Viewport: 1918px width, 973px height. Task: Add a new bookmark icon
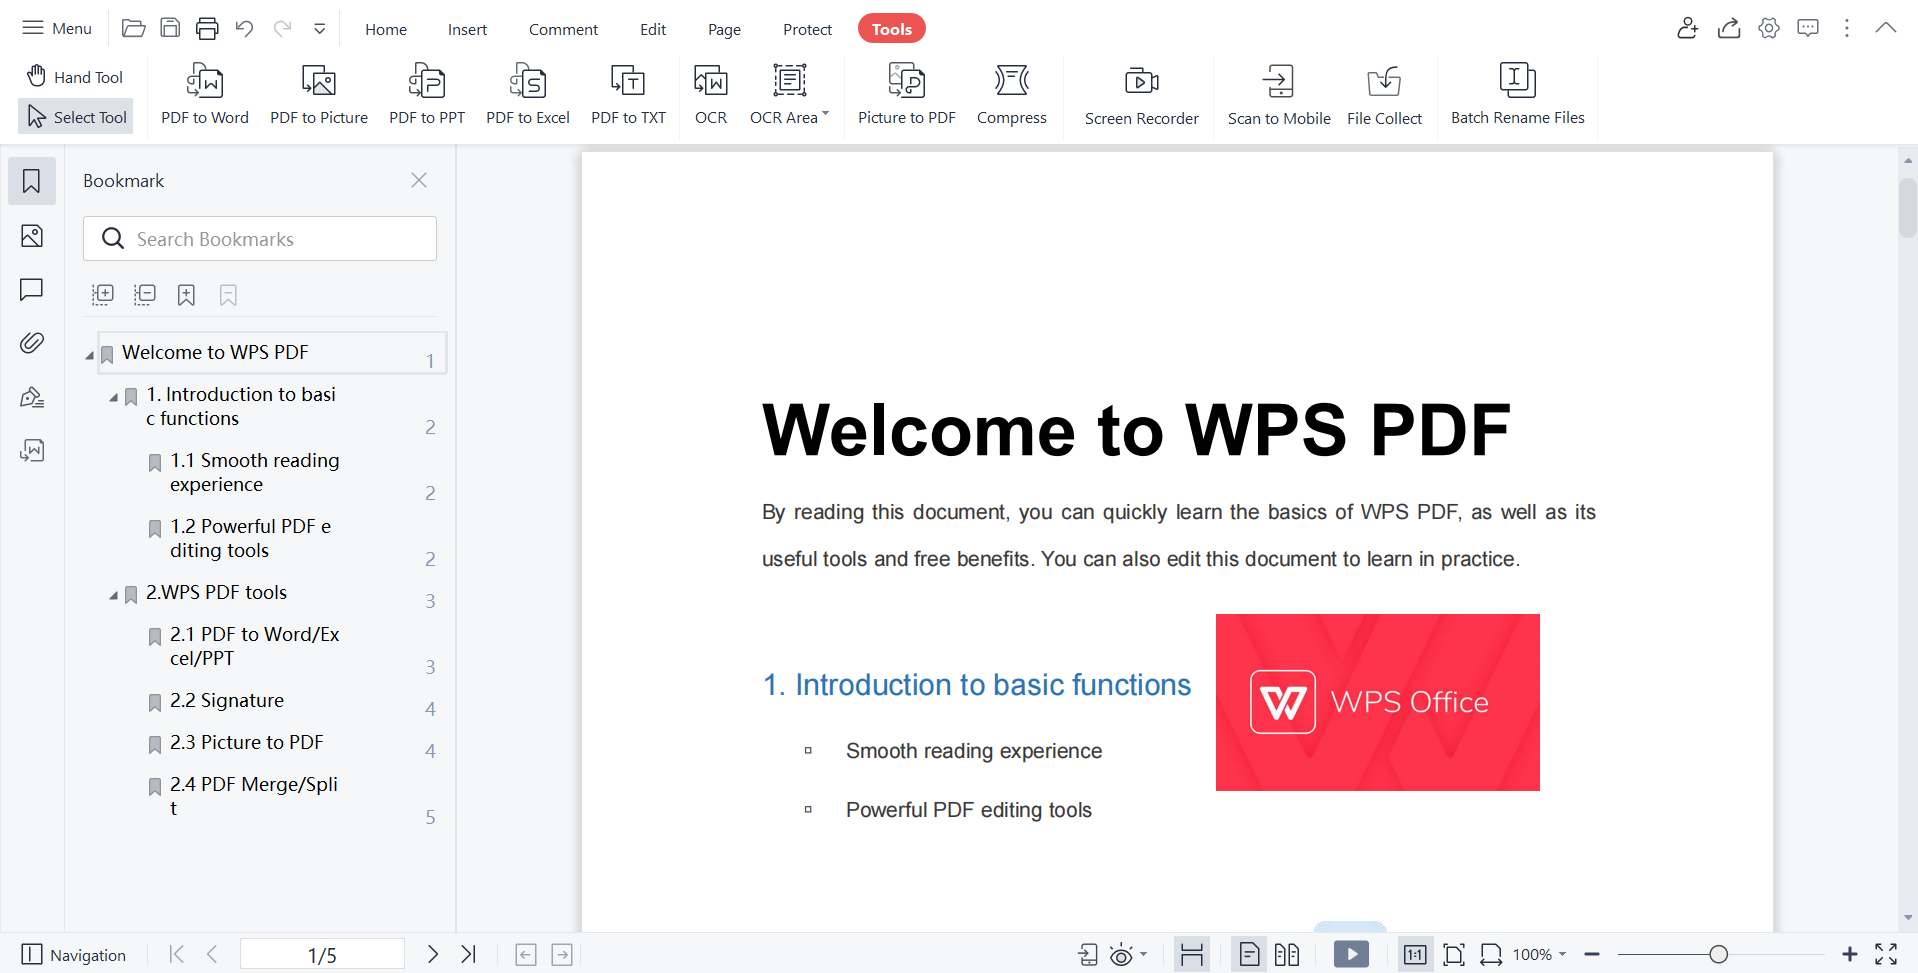click(186, 295)
